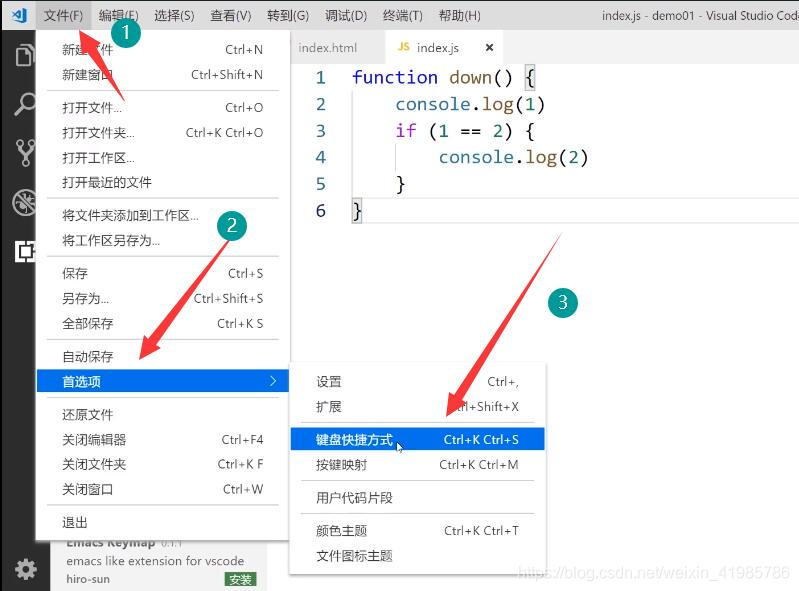Select 键盘快捷方式 in the submenu

click(417, 439)
